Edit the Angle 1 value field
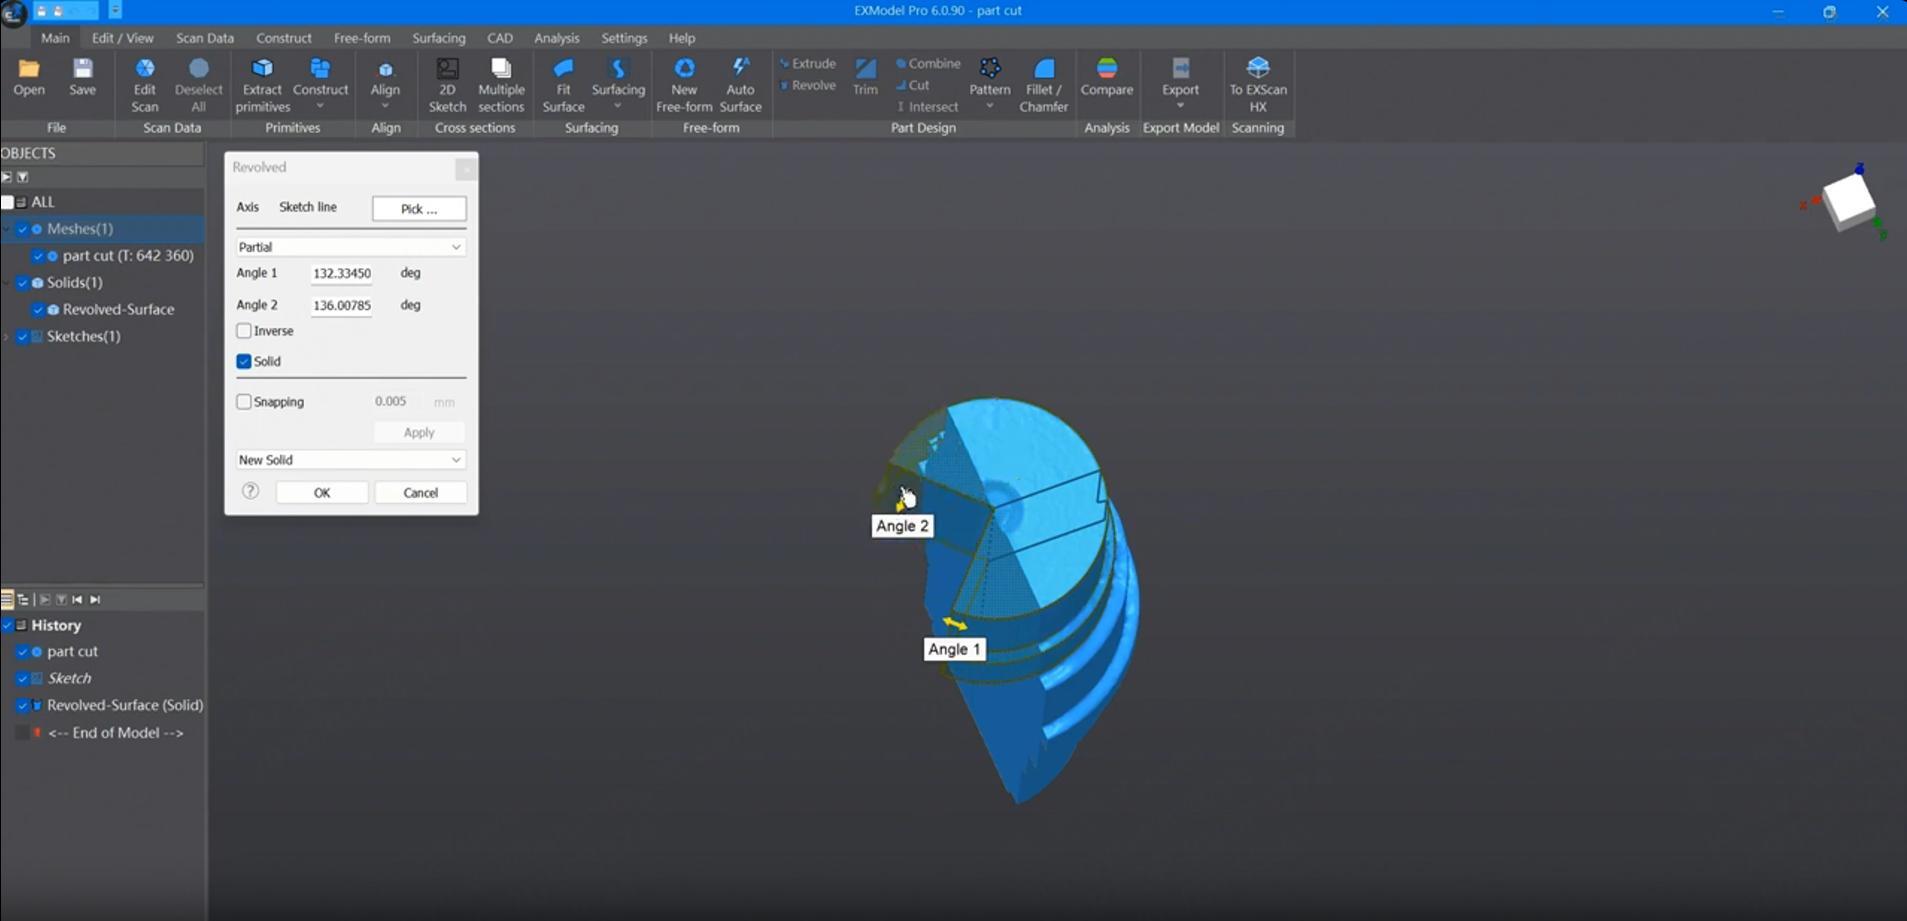Image resolution: width=1907 pixels, height=921 pixels. (x=341, y=272)
